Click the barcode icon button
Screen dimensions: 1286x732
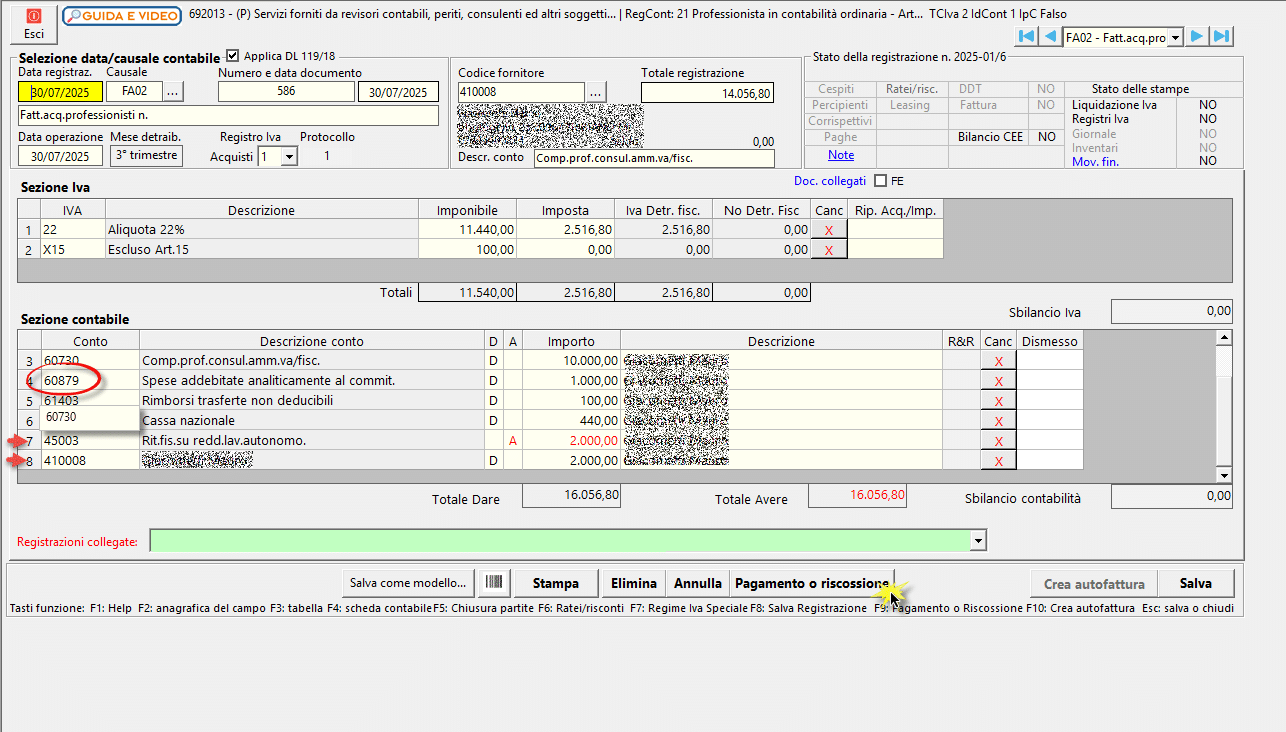[493, 583]
